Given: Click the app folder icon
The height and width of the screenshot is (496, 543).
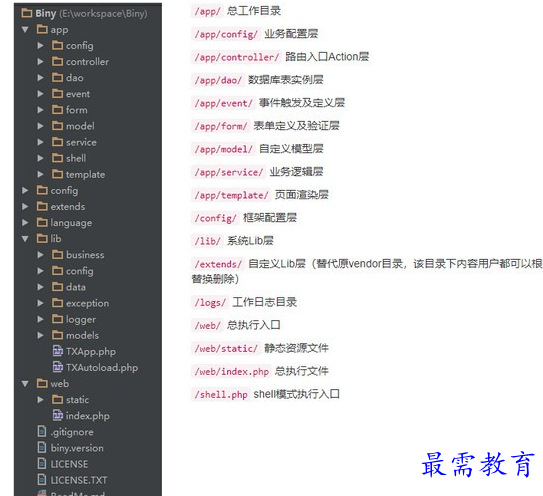Looking at the screenshot, I should [x=42, y=29].
